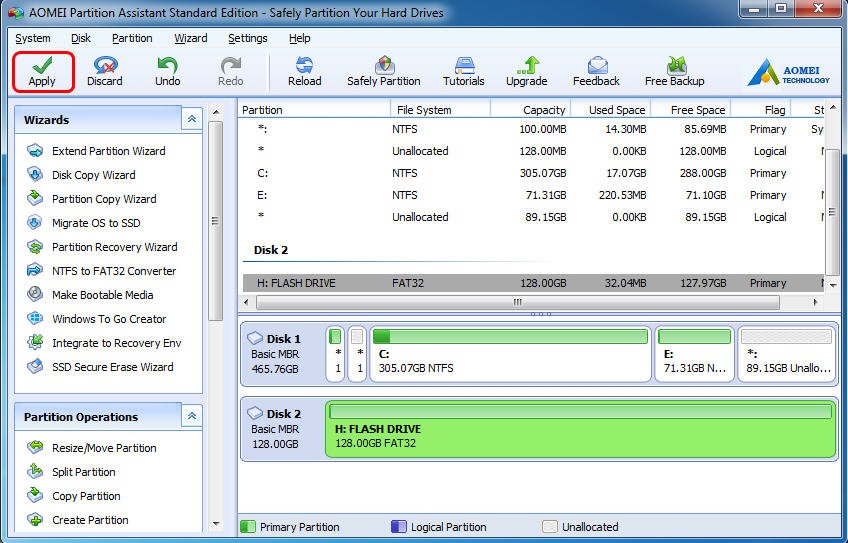This screenshot has height=543, width=848.
Task: Reload disk information
Action: pyautogui.click(x=304, y=72)
